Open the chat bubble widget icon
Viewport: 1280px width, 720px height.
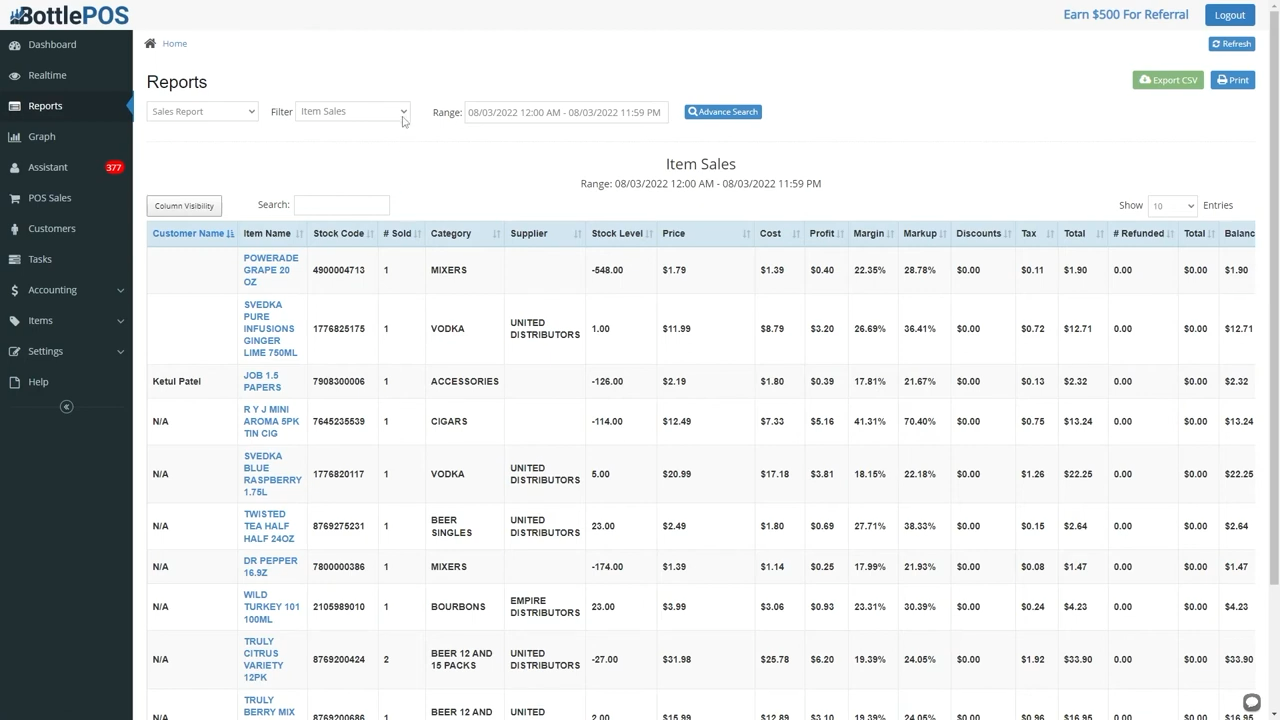[1251, 702]
